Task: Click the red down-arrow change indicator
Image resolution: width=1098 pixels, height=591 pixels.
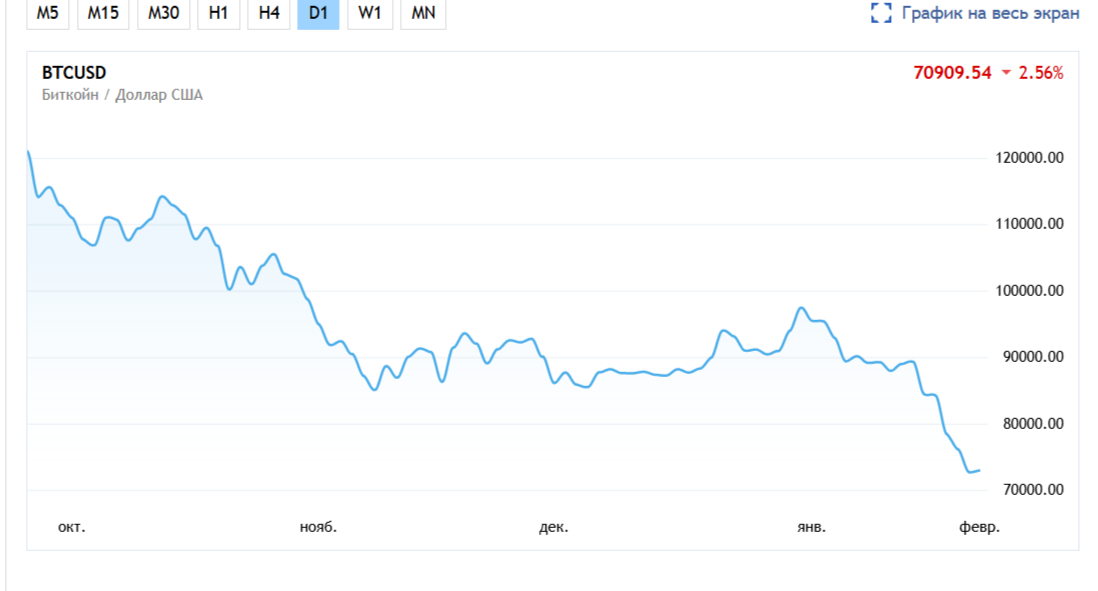Action: (x=1006, y=73)
